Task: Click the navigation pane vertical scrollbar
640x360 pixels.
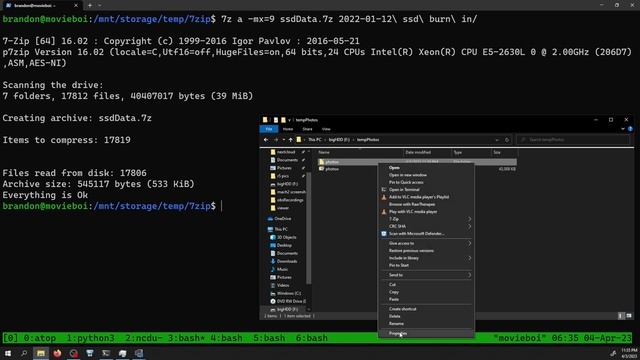Action: (x=309, y=227)
